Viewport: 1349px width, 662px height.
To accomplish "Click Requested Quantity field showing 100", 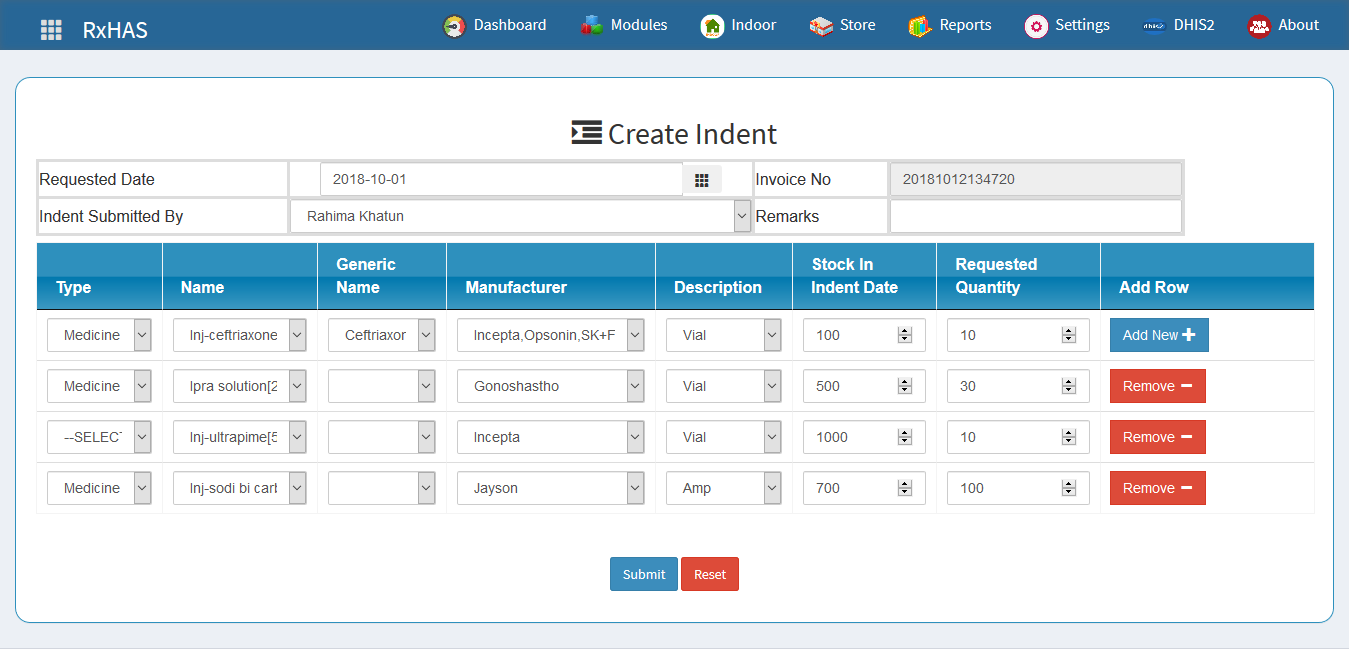I will pyautogui.click(x=1018, y=488).
